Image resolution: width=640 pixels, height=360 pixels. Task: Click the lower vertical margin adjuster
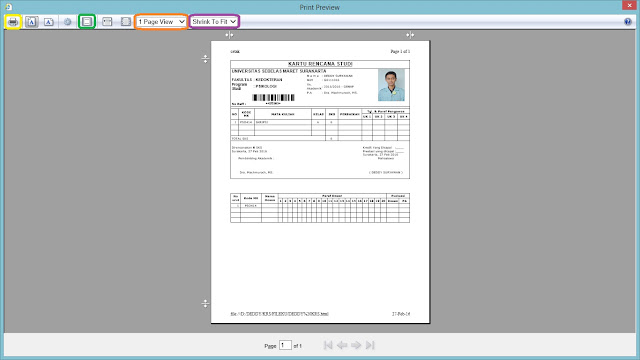[205, 303]
